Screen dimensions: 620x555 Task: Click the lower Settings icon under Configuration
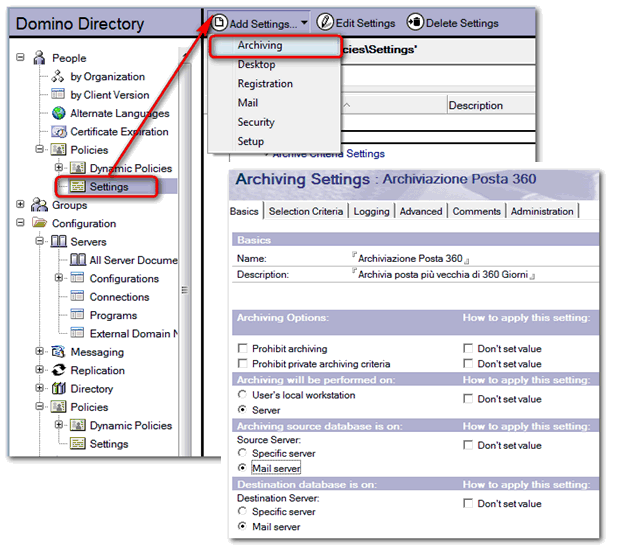[x=78, y=443]
